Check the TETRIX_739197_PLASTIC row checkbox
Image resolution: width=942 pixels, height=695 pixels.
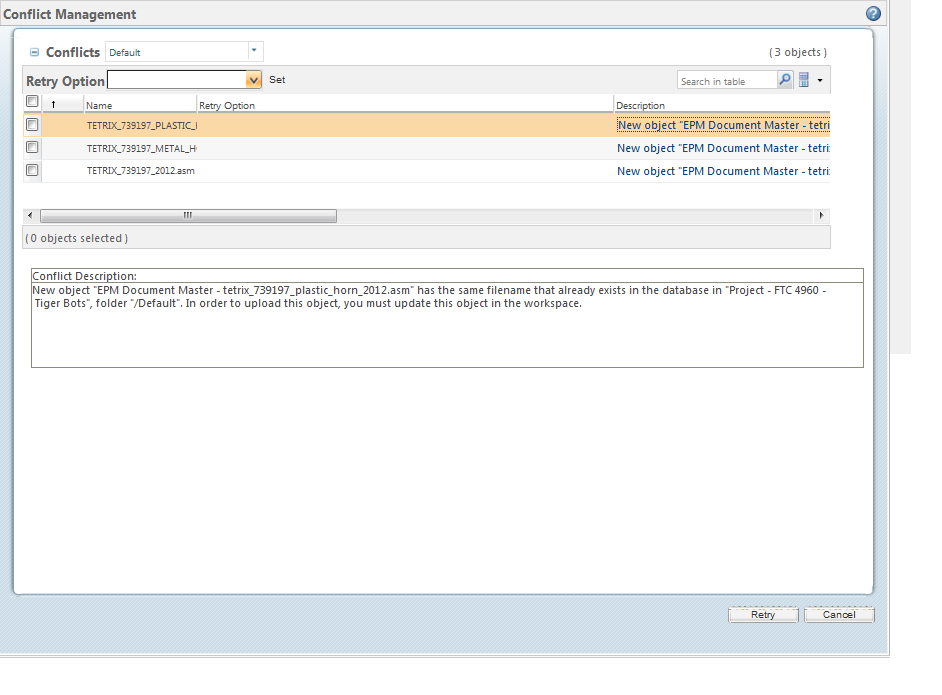[32, 125]
